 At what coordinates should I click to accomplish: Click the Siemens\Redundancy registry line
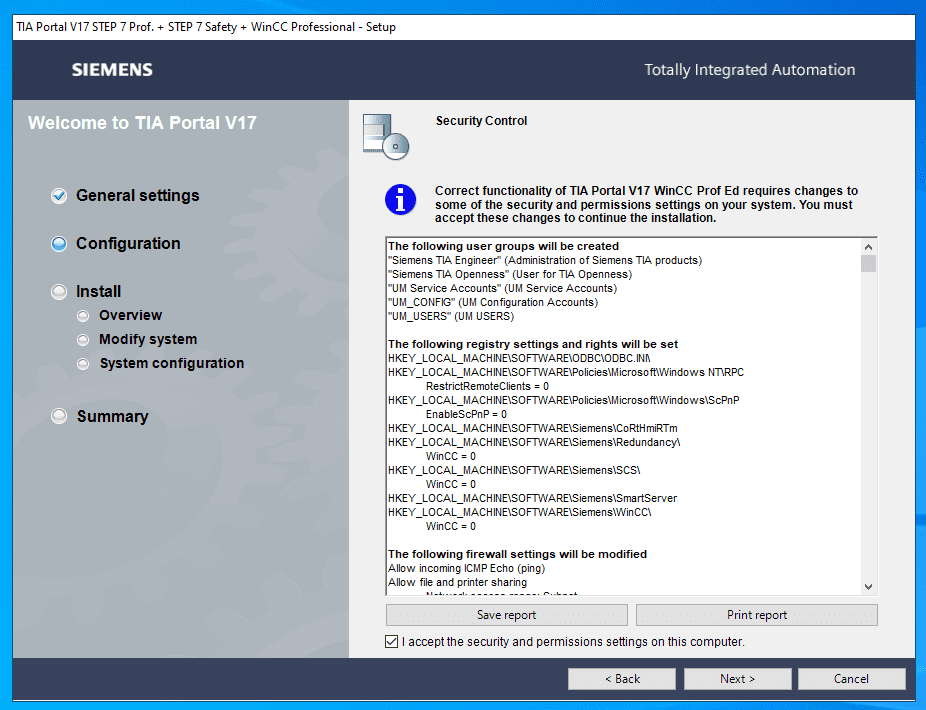point(534,442)
